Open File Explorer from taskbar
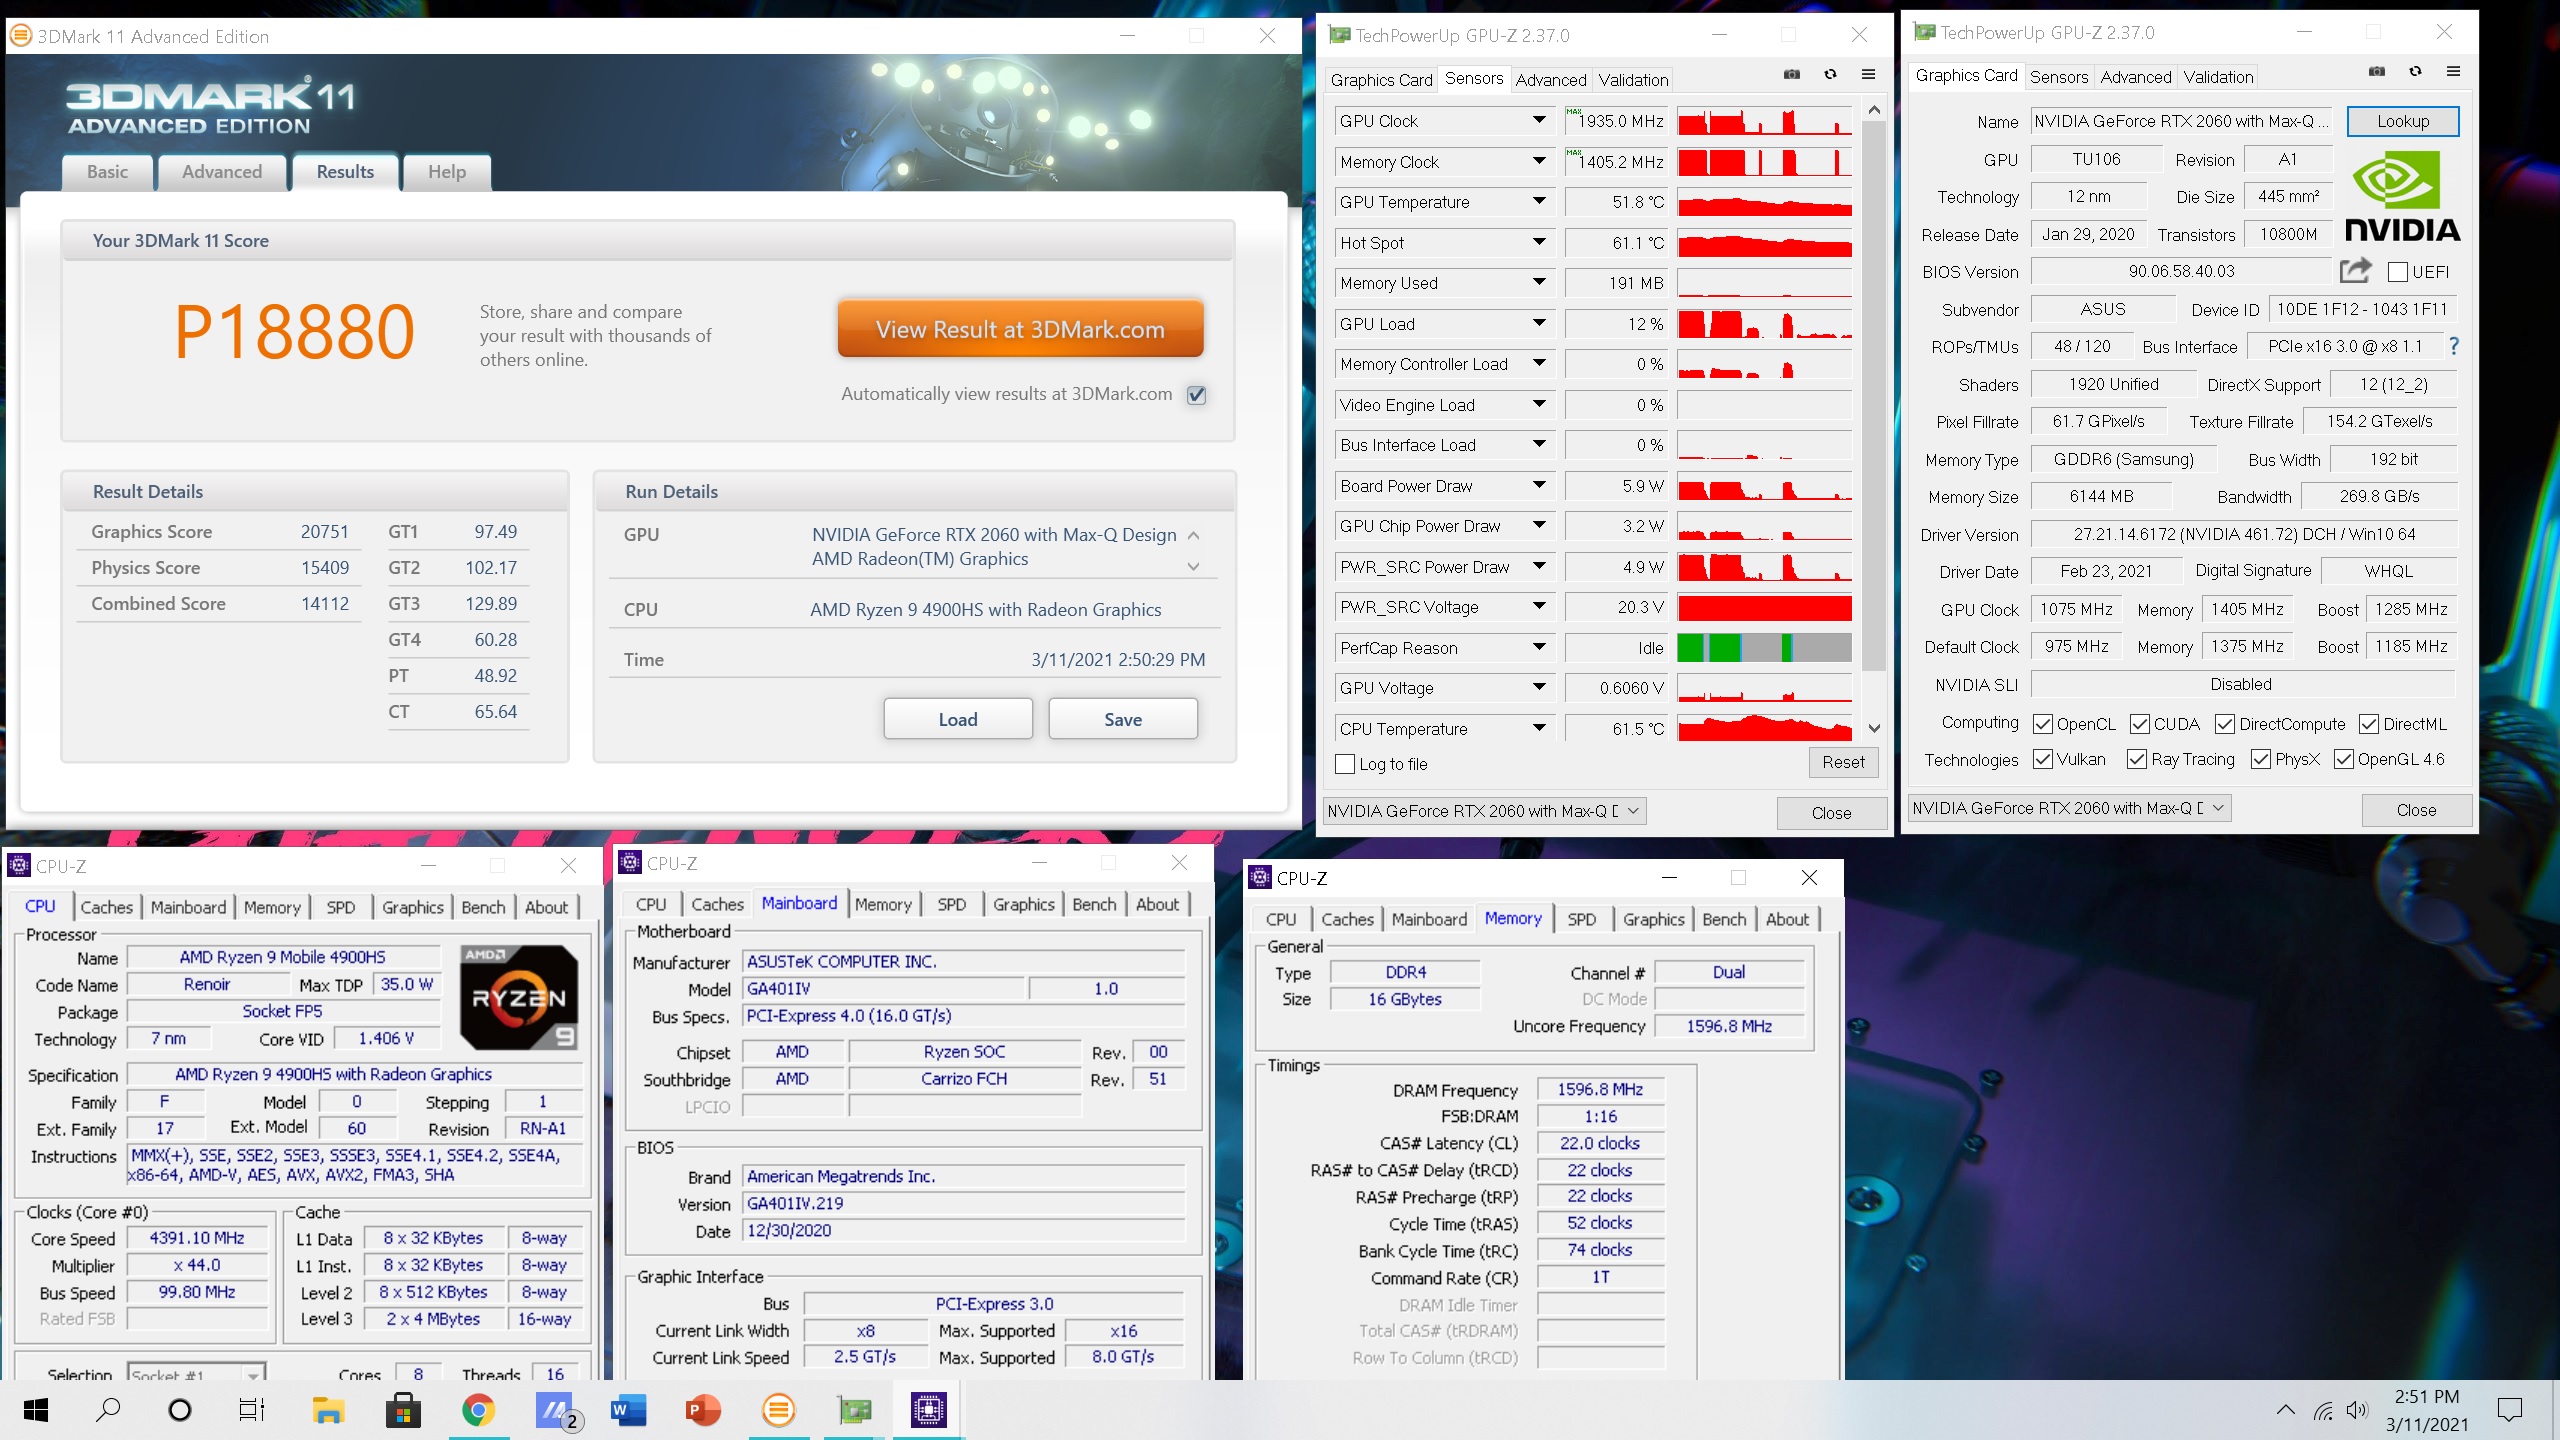The height and width of the screenshot is (1440, 2560). coord(328,1410)
